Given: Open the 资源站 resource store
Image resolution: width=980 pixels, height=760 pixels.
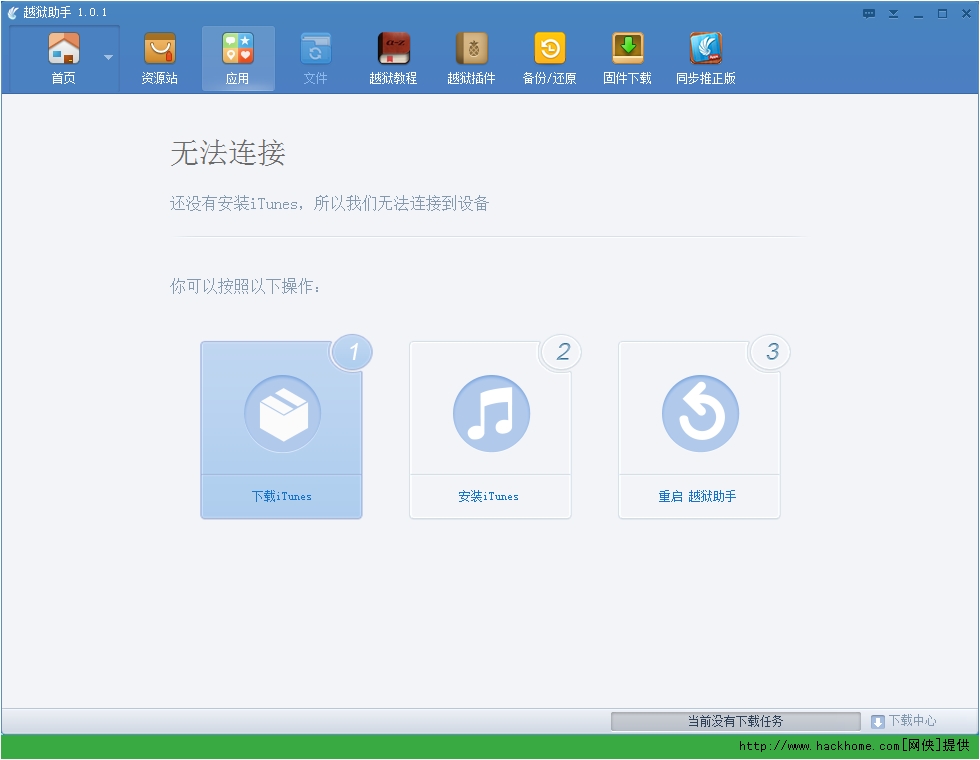Looking at the screenshot, I should (159, 59).
